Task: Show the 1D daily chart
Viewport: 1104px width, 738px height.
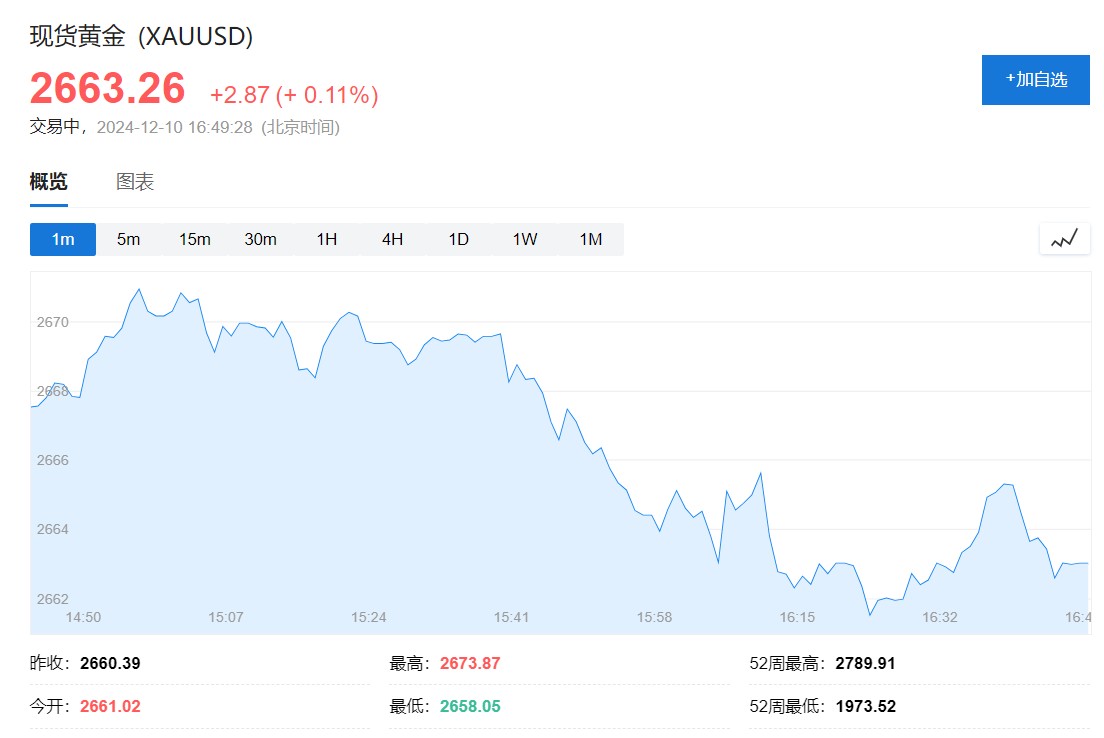Action: point(458,240)
